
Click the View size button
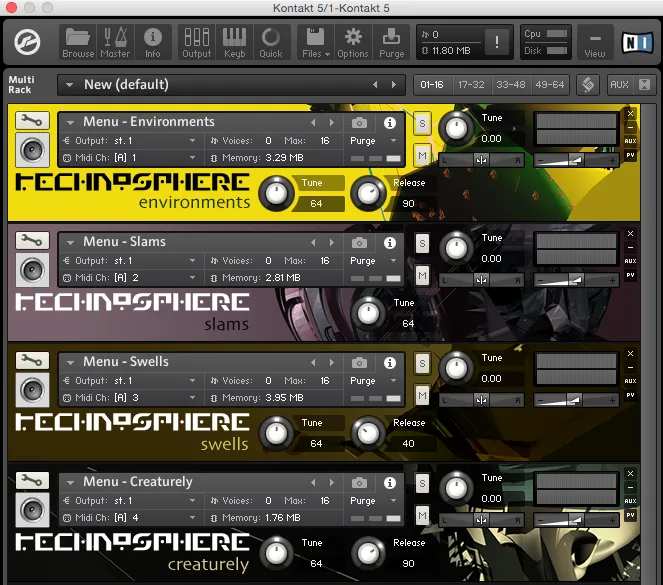pyautogui.click(x=595, y=42)
